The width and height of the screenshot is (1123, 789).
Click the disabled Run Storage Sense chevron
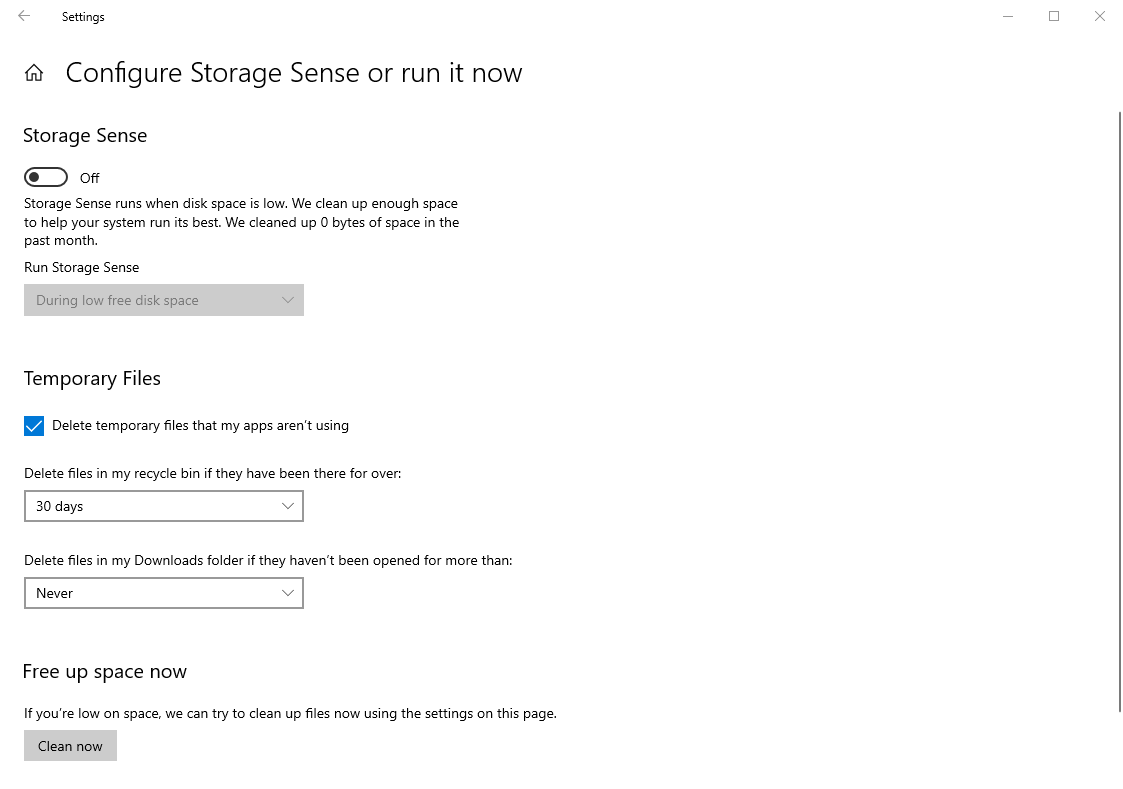tap(289, 300)
